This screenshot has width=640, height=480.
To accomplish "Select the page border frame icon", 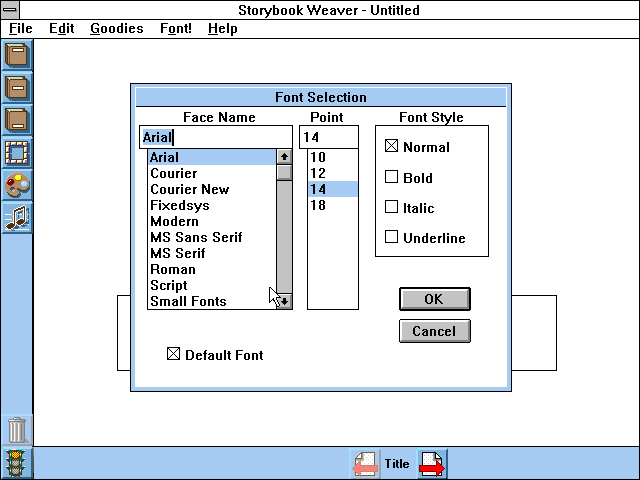I will point(17,153).
